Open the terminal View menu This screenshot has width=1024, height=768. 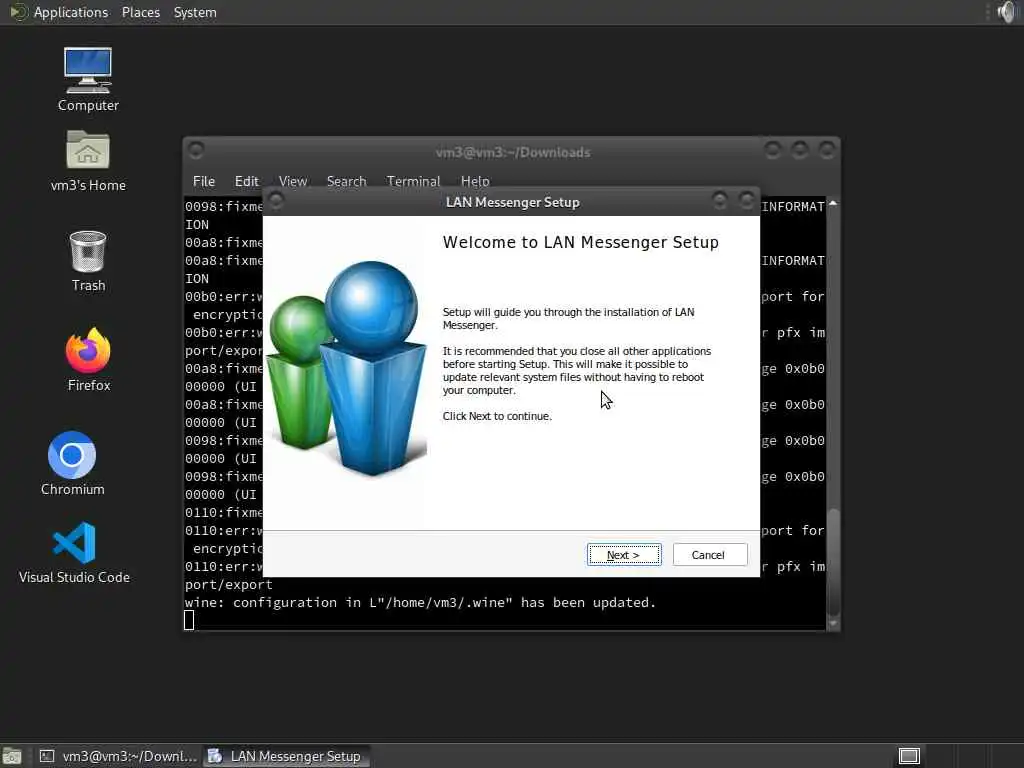tap(293, 181)
